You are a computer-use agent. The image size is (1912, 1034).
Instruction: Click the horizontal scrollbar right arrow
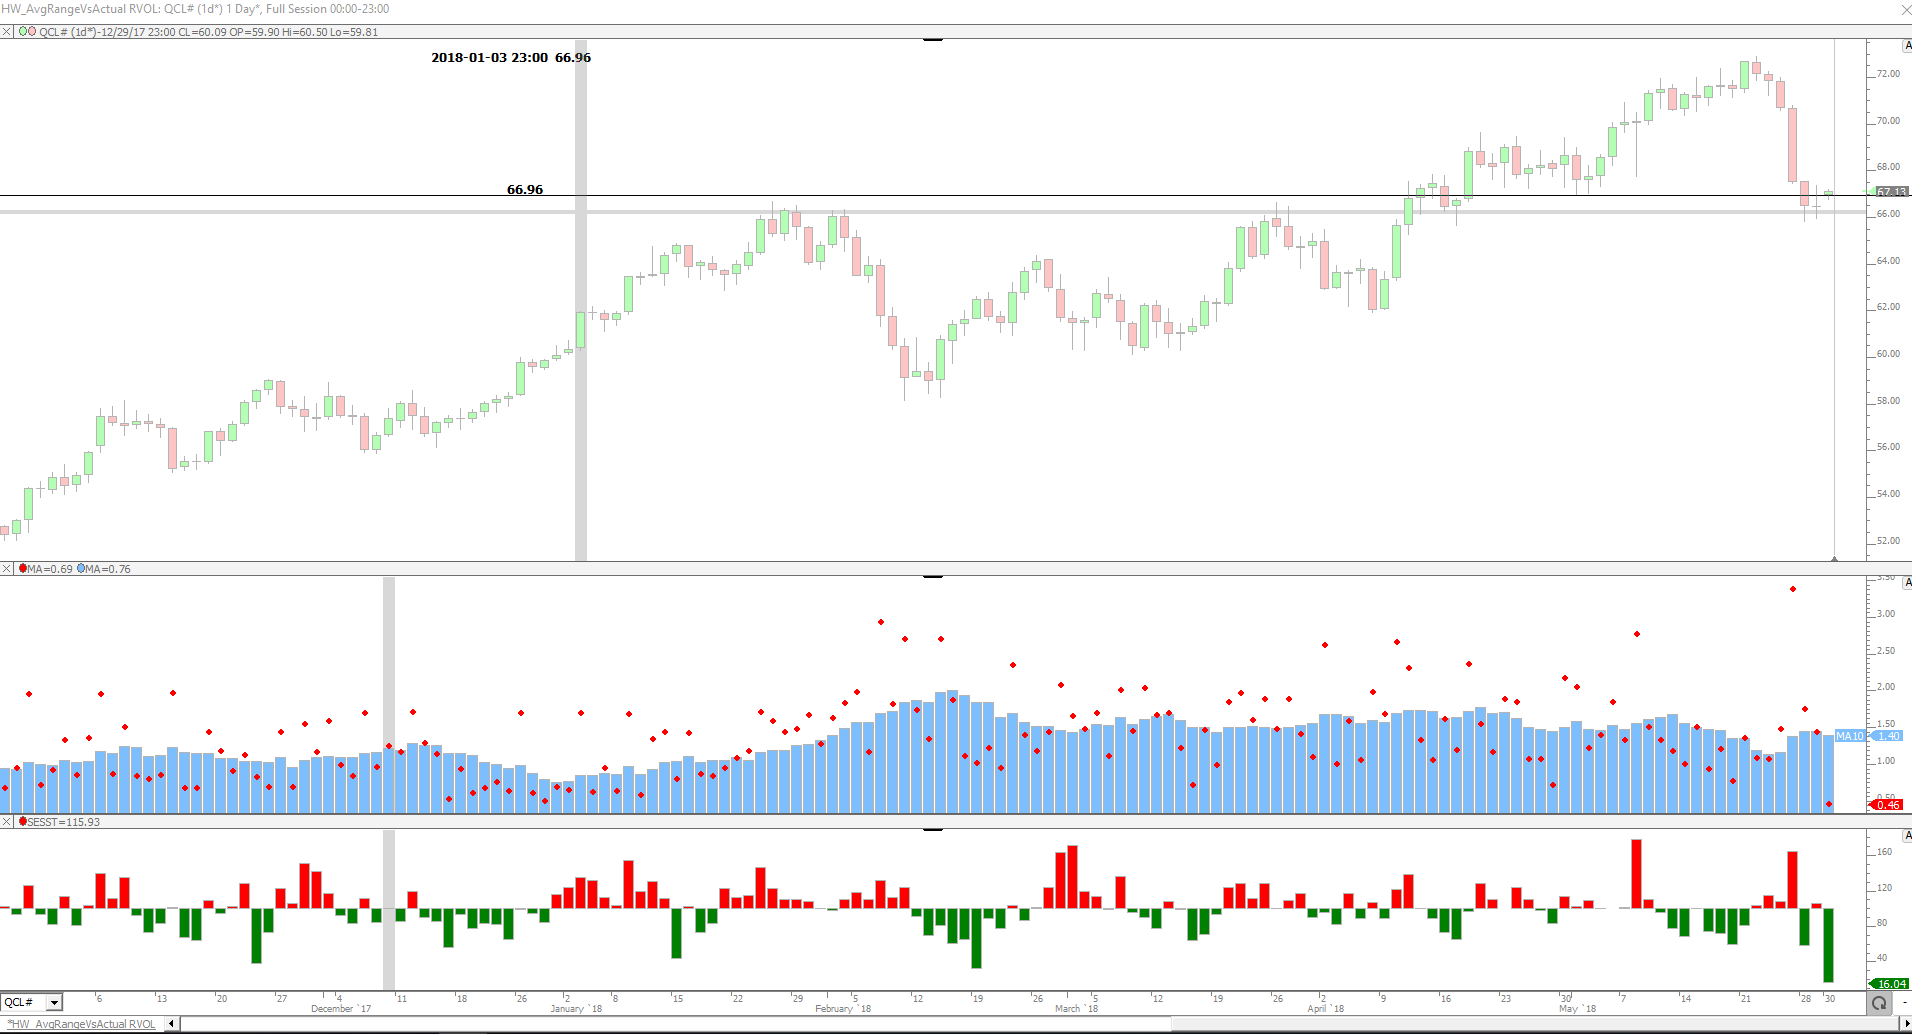[1905, 1024]
